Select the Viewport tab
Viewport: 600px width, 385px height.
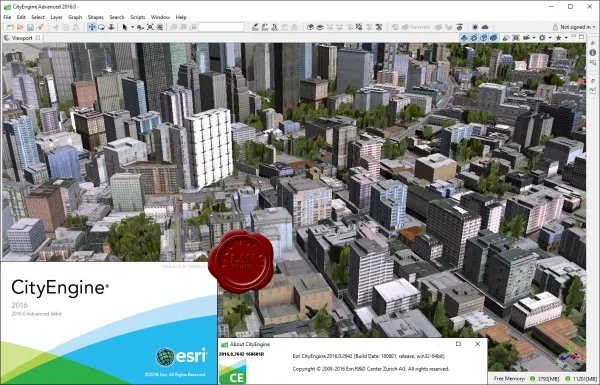click(22, 38)
